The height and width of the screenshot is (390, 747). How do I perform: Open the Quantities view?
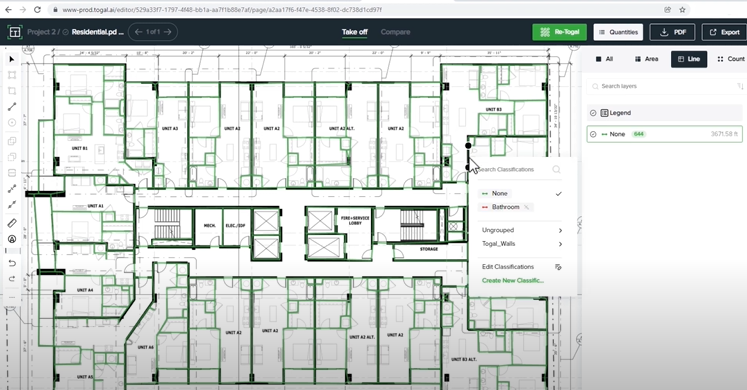618,32
